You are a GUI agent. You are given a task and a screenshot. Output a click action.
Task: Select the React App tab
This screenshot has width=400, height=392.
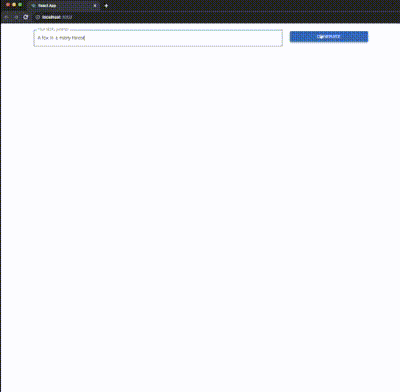point(63,6)
